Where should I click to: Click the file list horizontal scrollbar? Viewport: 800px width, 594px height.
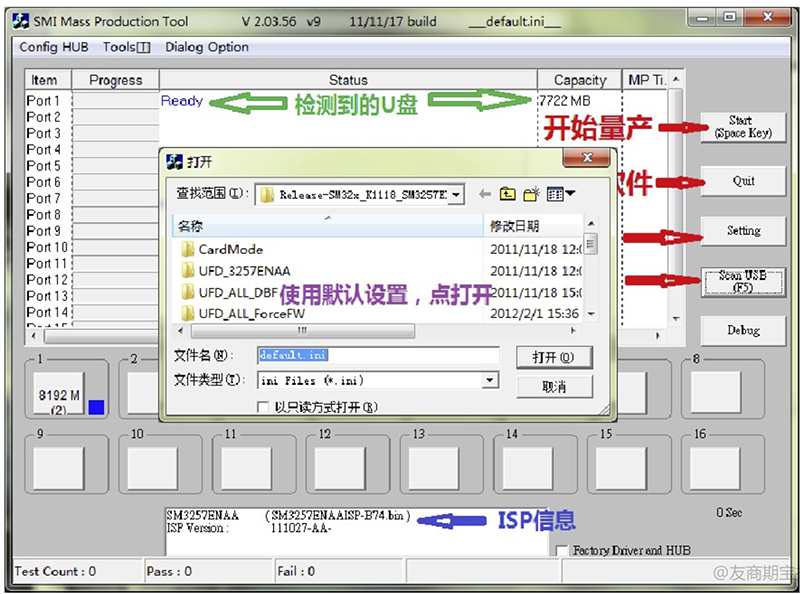303,331
